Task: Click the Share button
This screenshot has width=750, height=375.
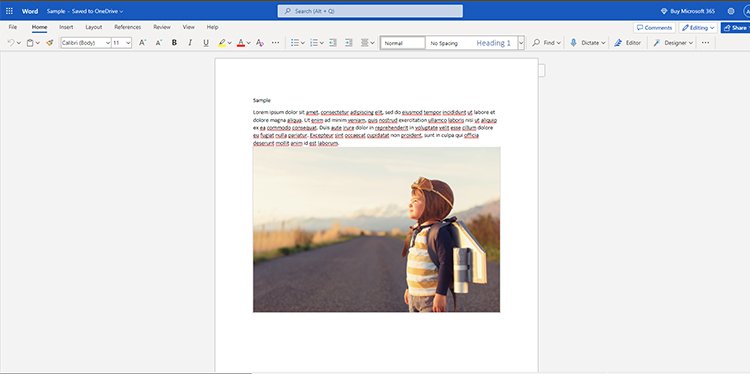Action: (x=735, y=28)
